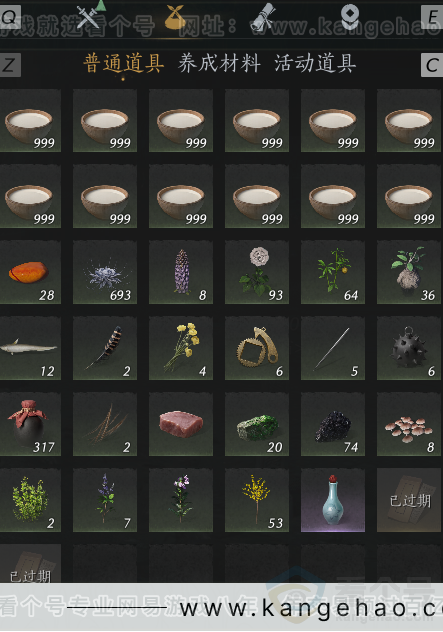The image size is (443, 632).
Task: Select the expired 已过期 item in last column
Action: coord(409,500)
